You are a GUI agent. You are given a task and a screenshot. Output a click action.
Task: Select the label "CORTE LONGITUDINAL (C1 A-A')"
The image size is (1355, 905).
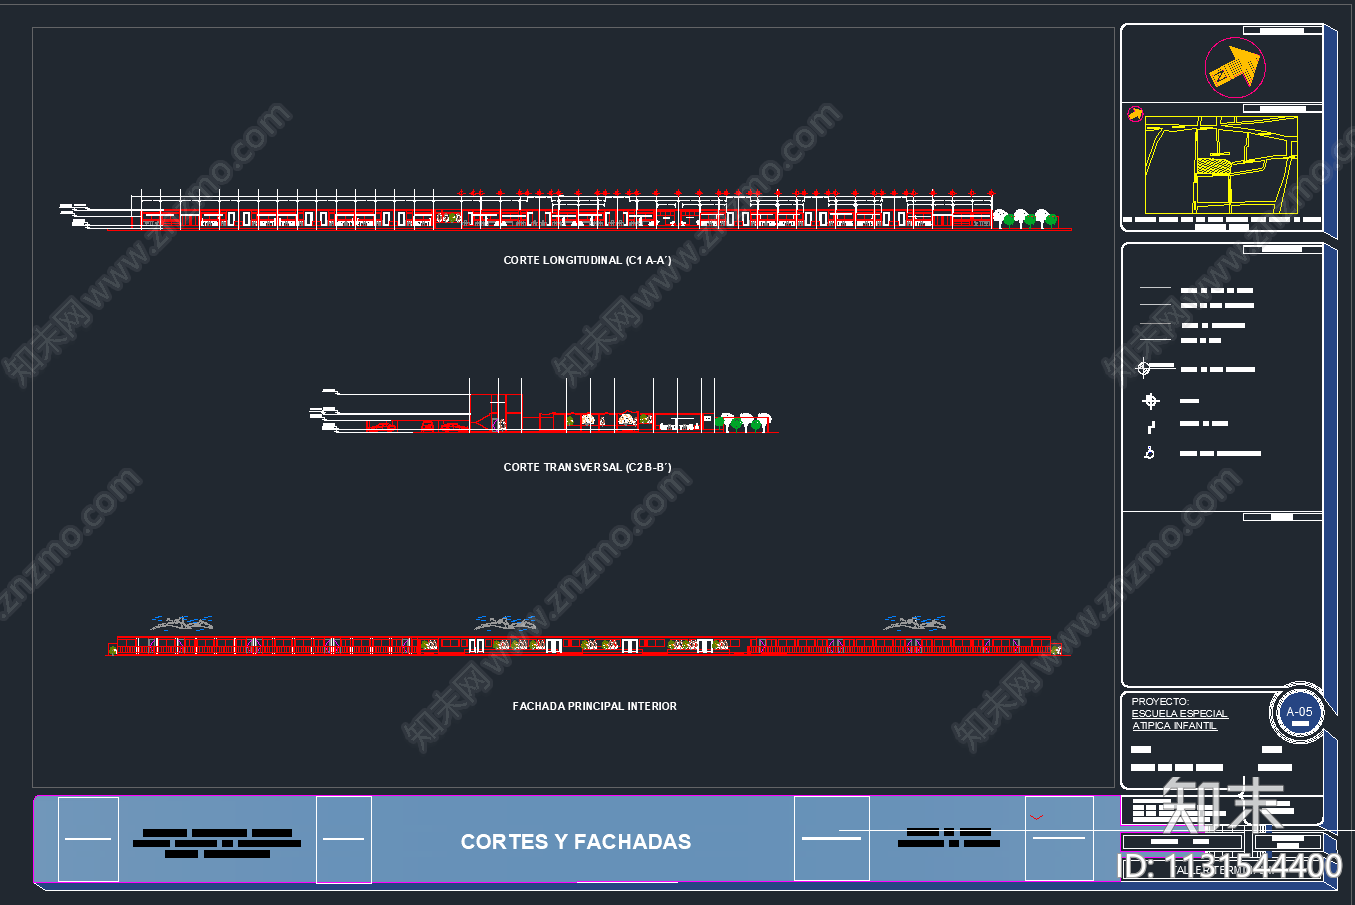click(x=587, y=260)
